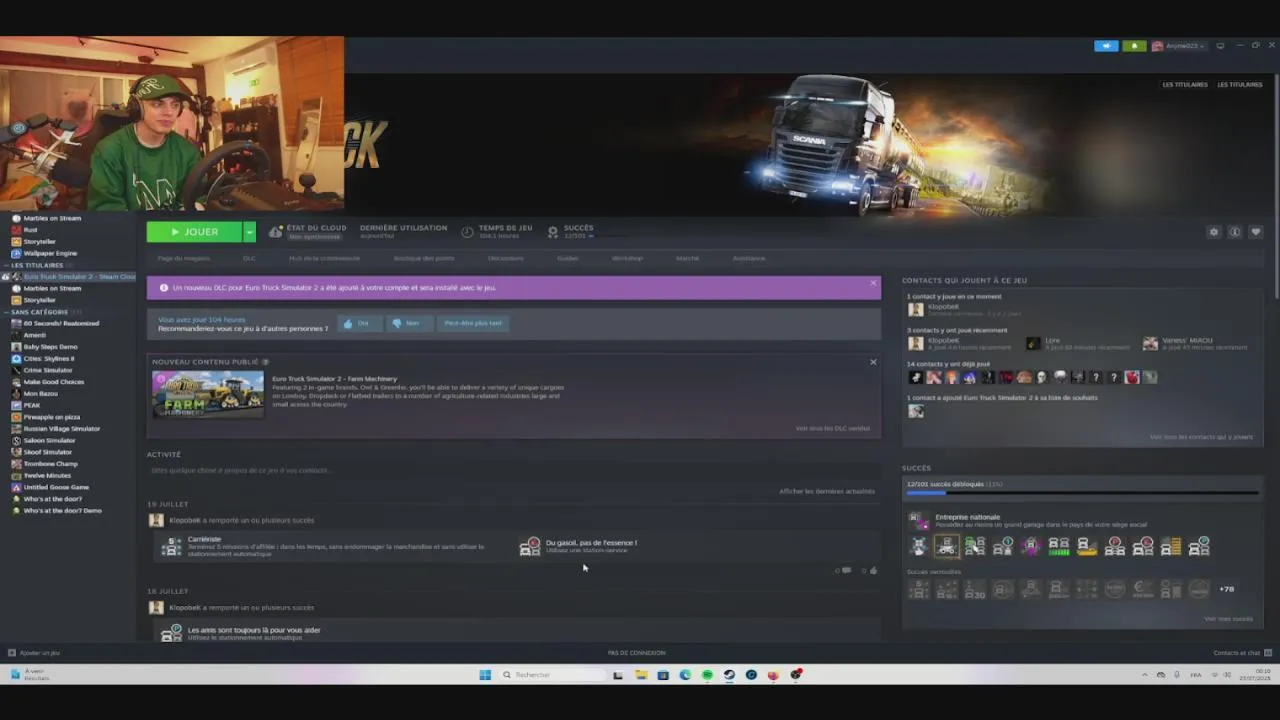Click the achievements progress bar
The height and width of the screenshot is (720, 1280).
coord(1082,493)
